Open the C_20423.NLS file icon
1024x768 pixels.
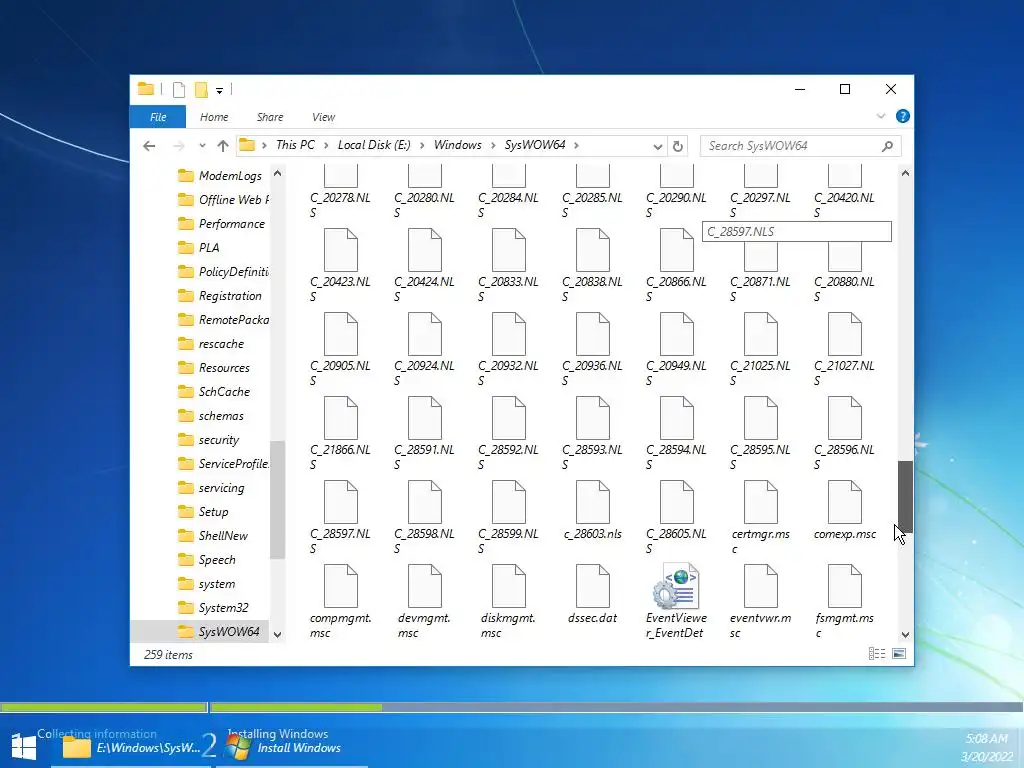tap(340, 250)
